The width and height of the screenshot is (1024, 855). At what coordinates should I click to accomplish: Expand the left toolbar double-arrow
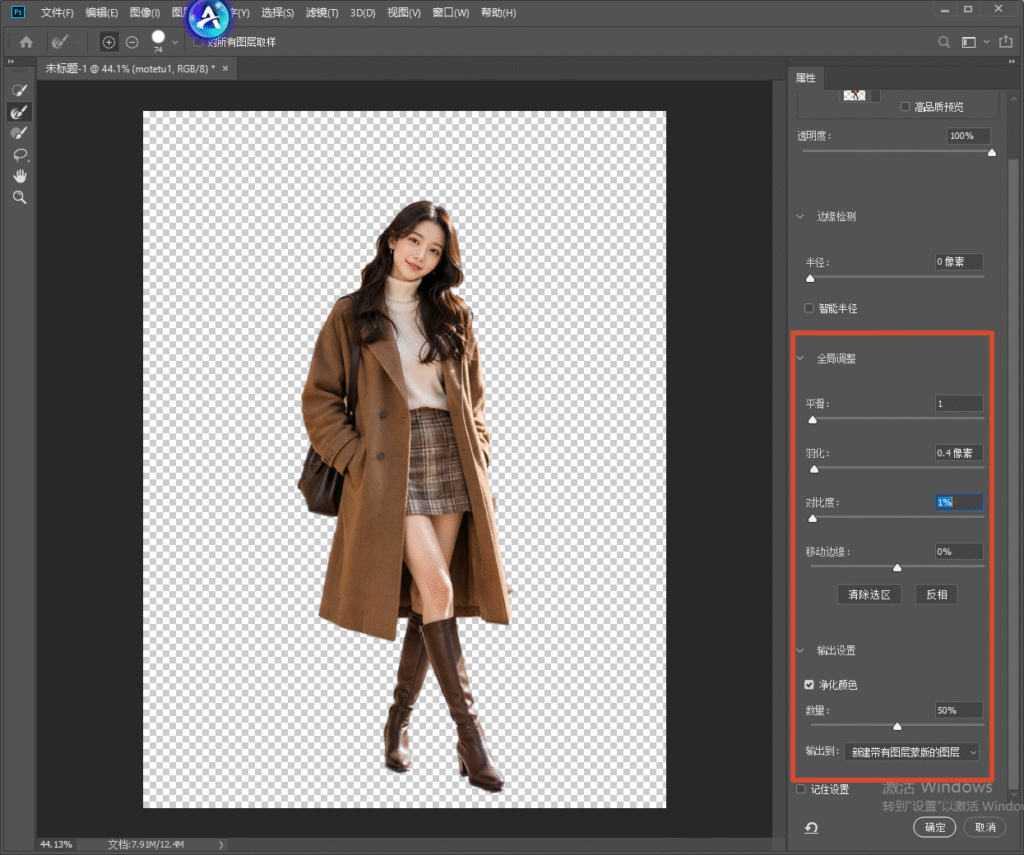[x=10, y=61]
